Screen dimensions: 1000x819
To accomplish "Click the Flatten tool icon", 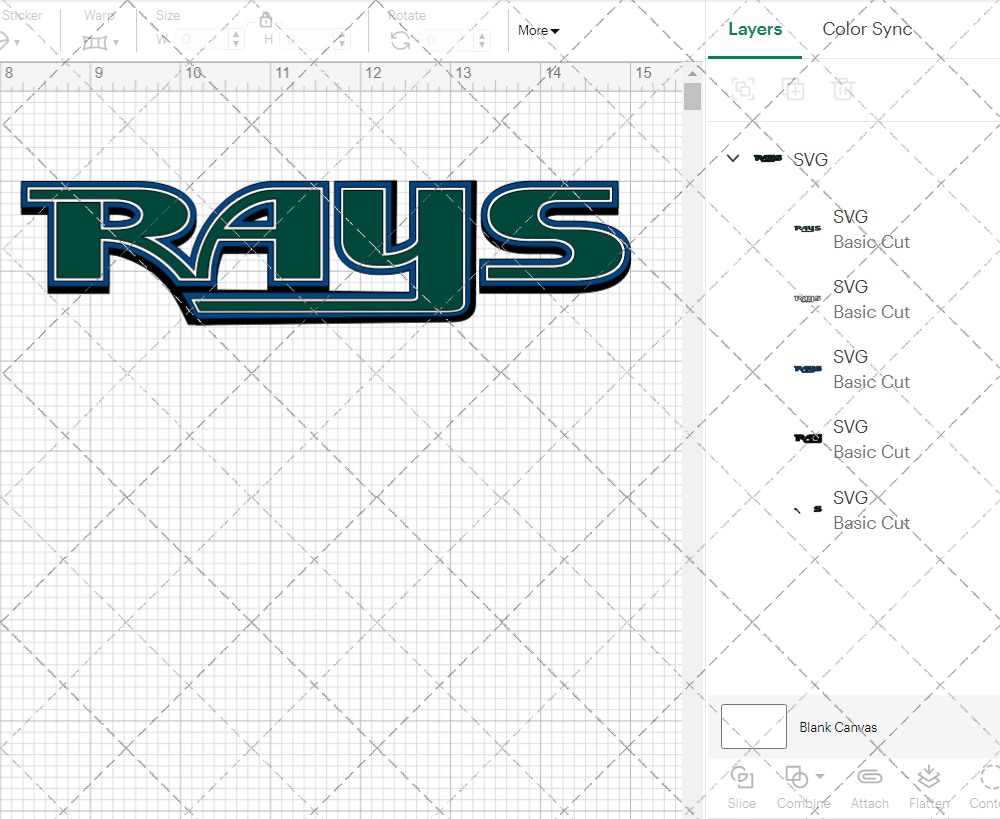I will pyautogui.click(x=929, y=778).
